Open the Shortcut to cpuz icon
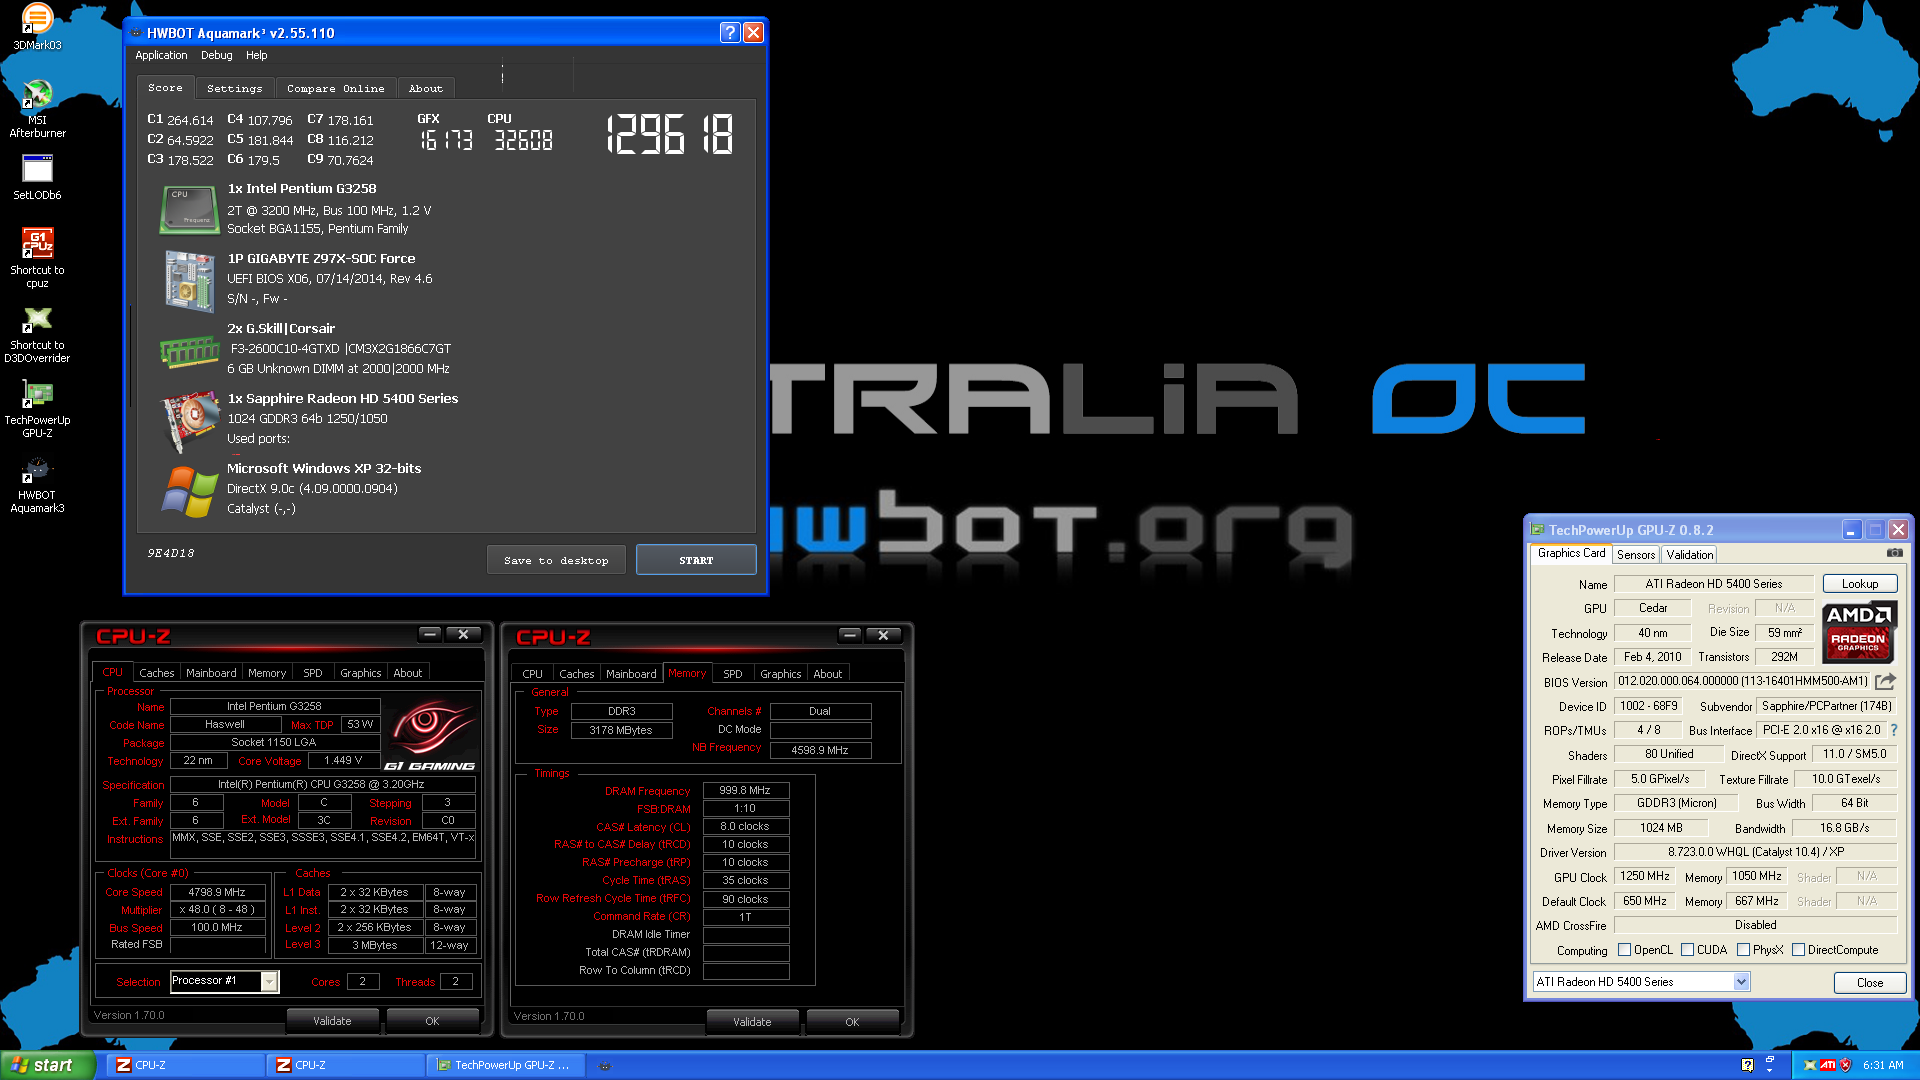Image resolution: width=1920 pixels, height=1080 pixels. [37, 257]
